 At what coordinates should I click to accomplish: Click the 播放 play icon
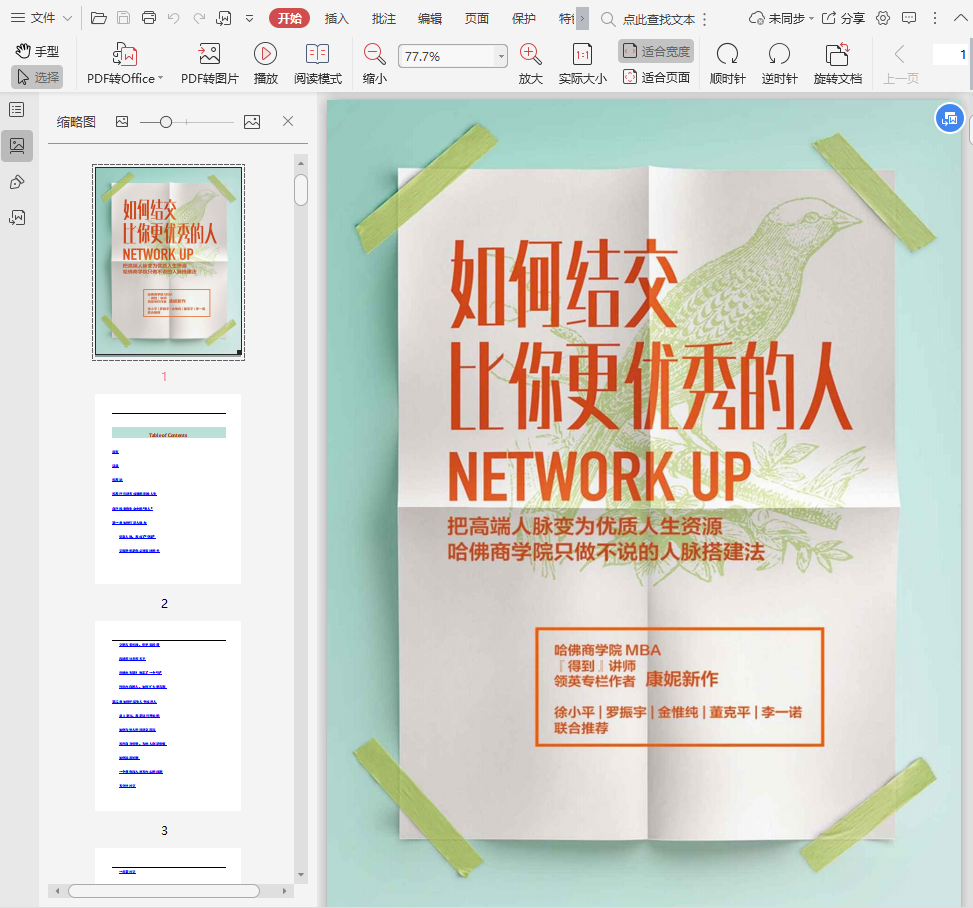point(265,55)
